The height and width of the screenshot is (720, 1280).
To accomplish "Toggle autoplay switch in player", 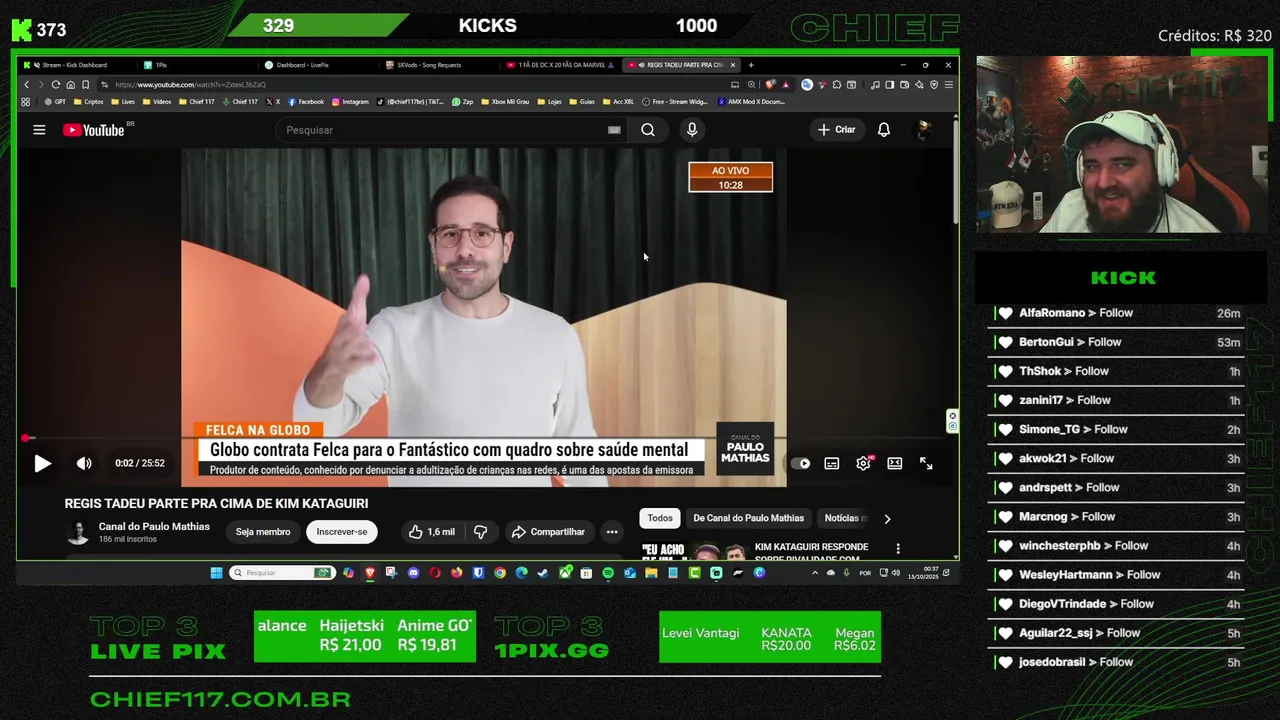I will (801, 463).
